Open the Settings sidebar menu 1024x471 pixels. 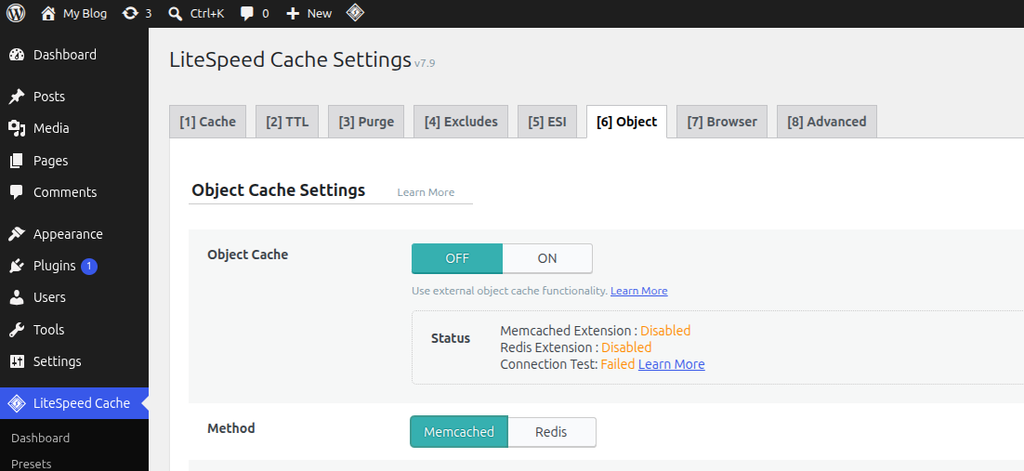57,361
